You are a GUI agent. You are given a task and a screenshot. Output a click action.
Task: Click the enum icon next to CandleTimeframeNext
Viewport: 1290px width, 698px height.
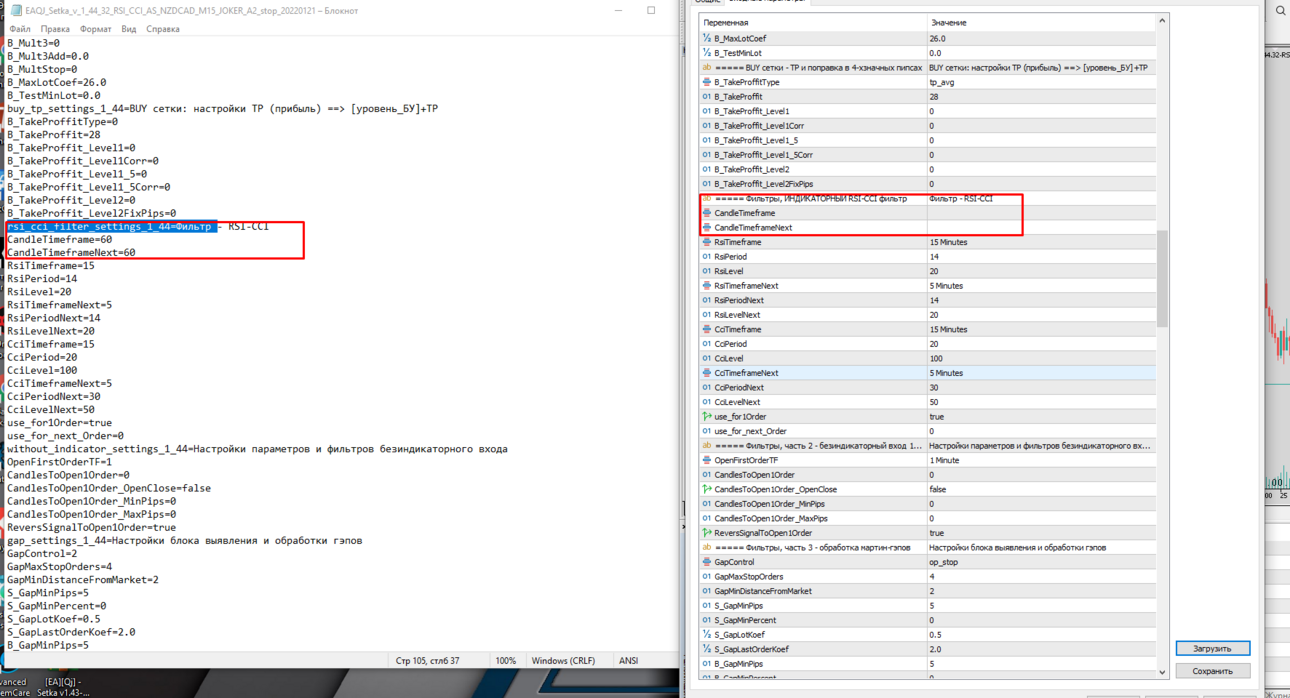707,228
